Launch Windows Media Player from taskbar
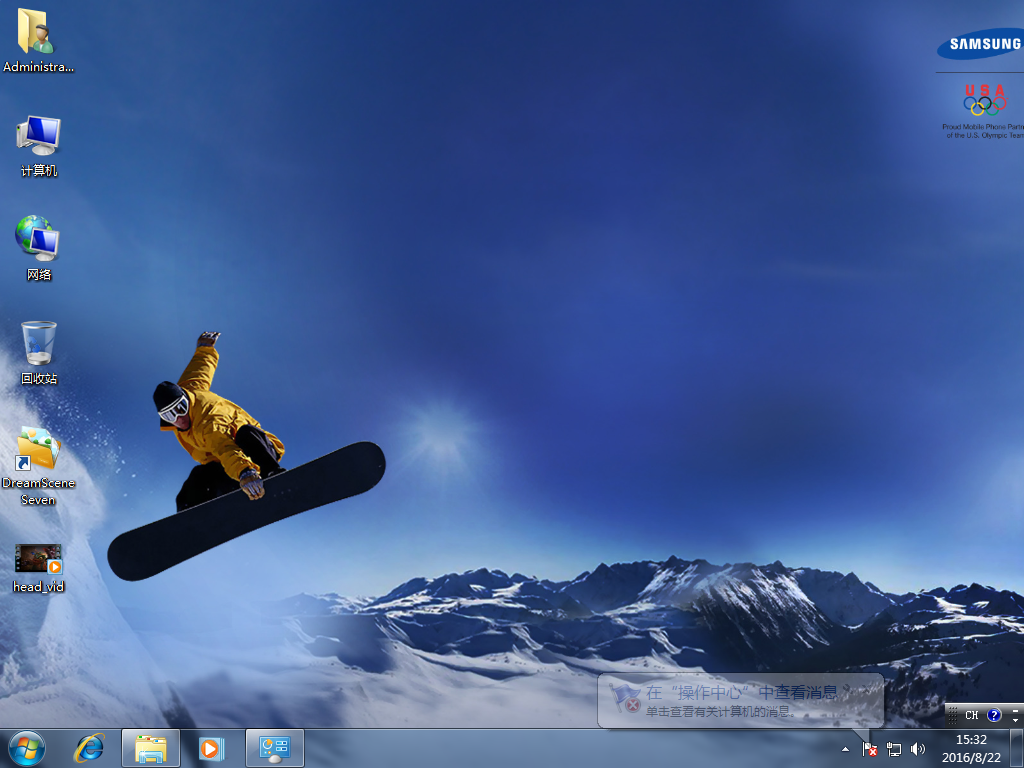The image size is (1024, 768). 210,748
